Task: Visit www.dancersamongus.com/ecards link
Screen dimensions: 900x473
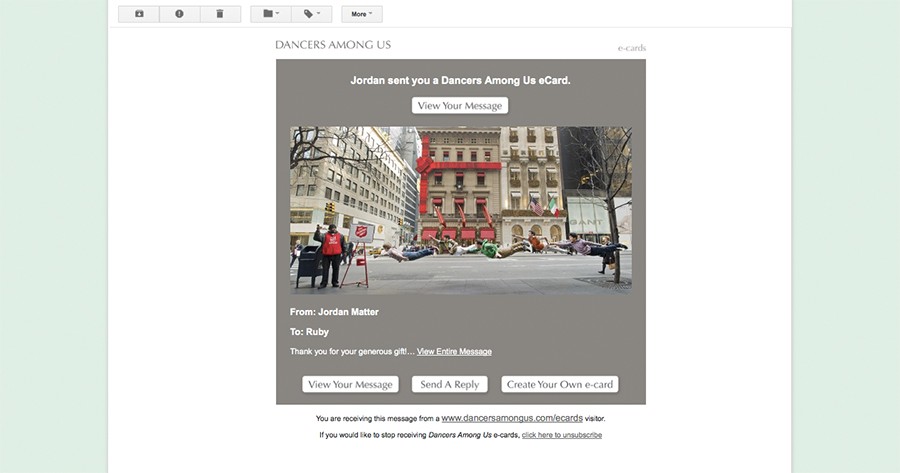Action: pos(512,418)
